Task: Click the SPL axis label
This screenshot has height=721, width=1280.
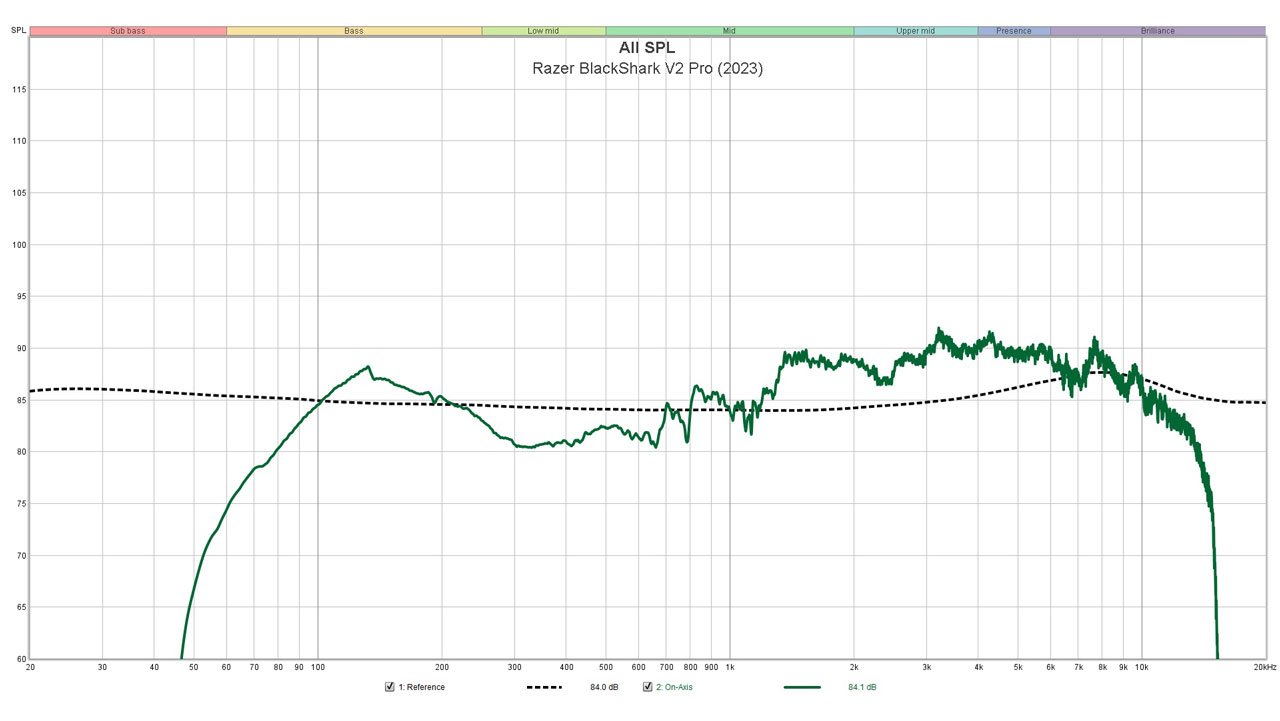Action: (18, 31)
